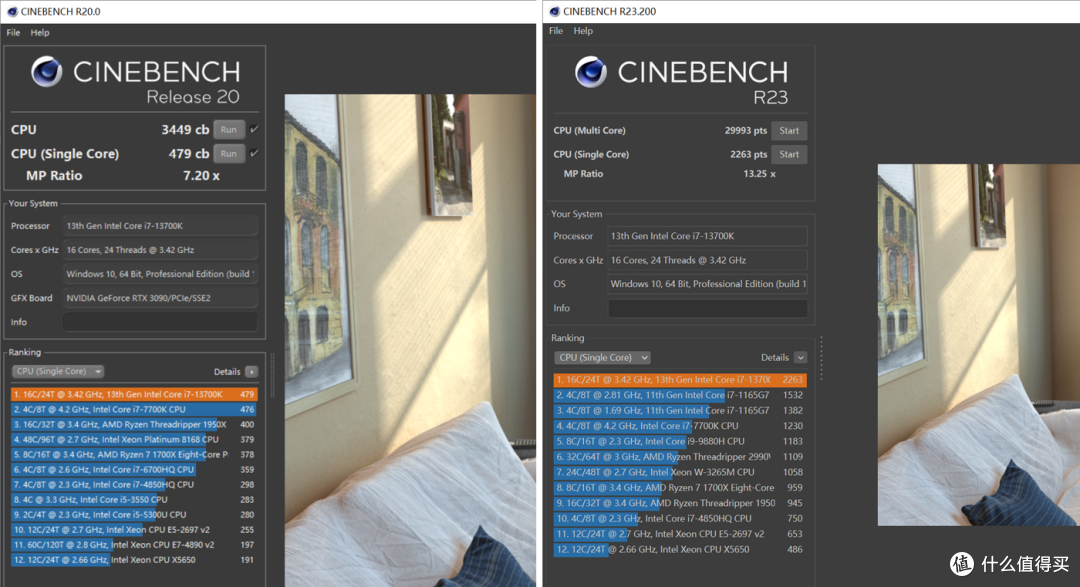The height and width of the screenshot is (587, 1080).
Task: Select R20 ranking row i5-5300U 280
Action: 134,515
